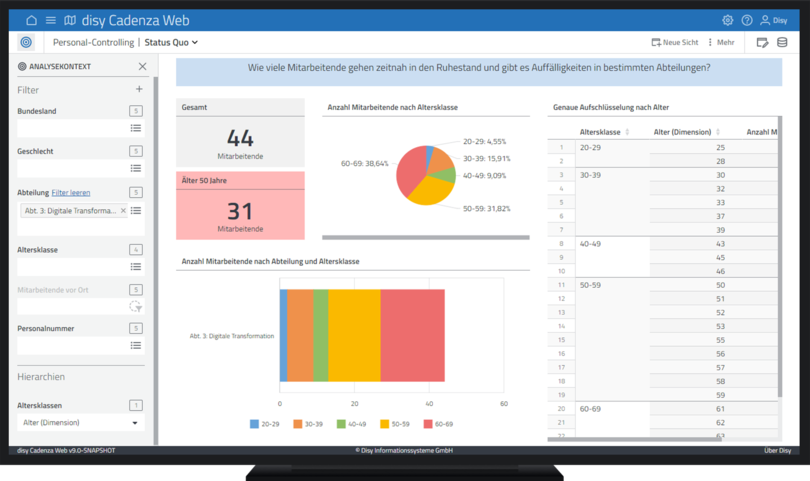Screen dimensions: 810x481
Task: Sort table by Alter (Dimension) column
Action: (718, 132)
